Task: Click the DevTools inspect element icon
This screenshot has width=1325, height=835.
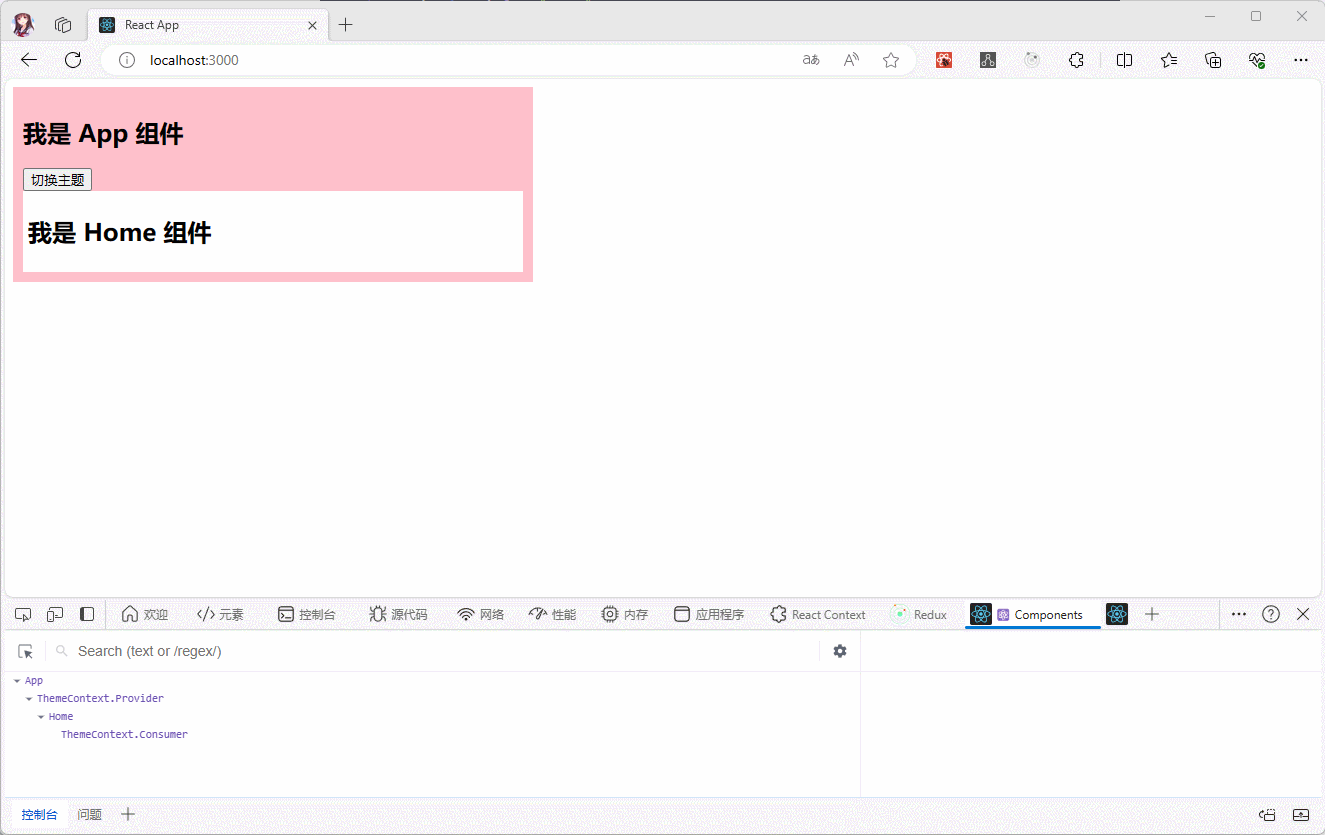Action: click(23, 614)
